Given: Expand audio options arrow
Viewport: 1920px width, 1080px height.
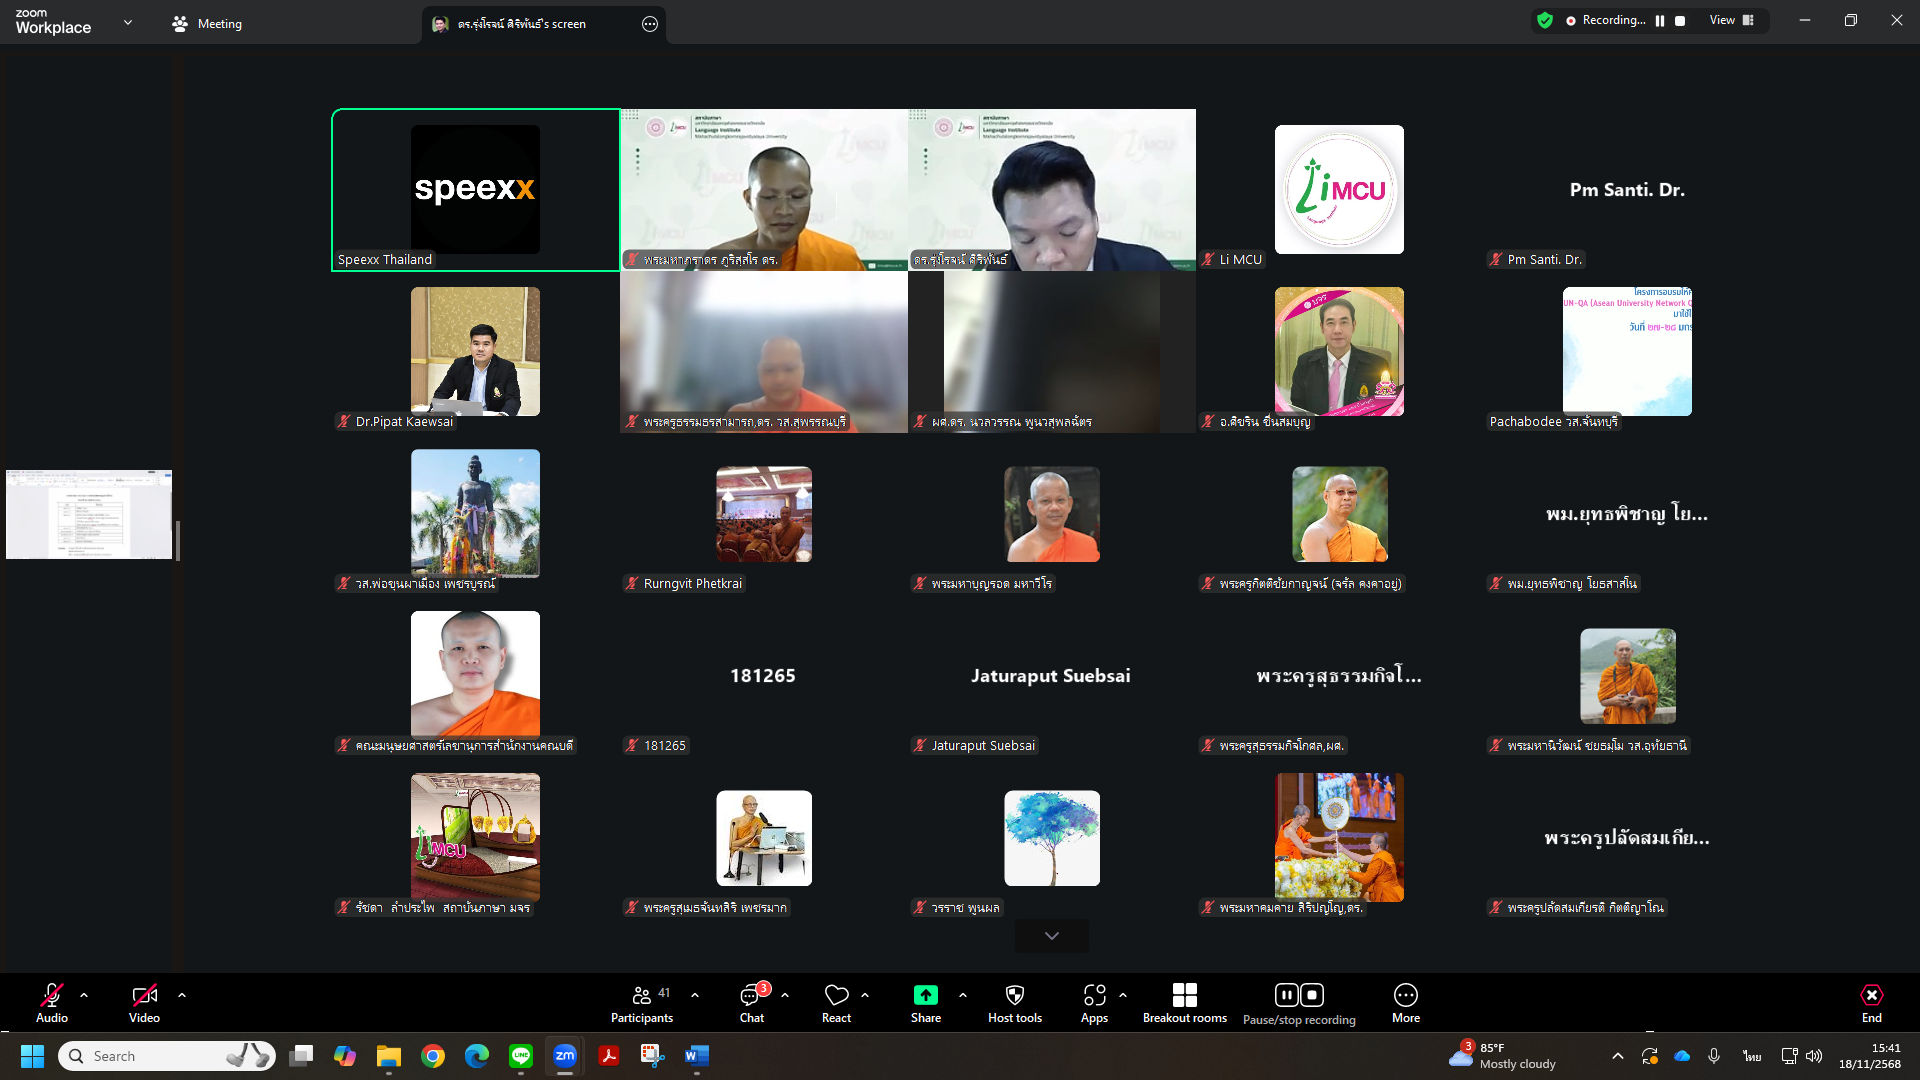Looking at the screenshot, I should (x=84, y=995).
